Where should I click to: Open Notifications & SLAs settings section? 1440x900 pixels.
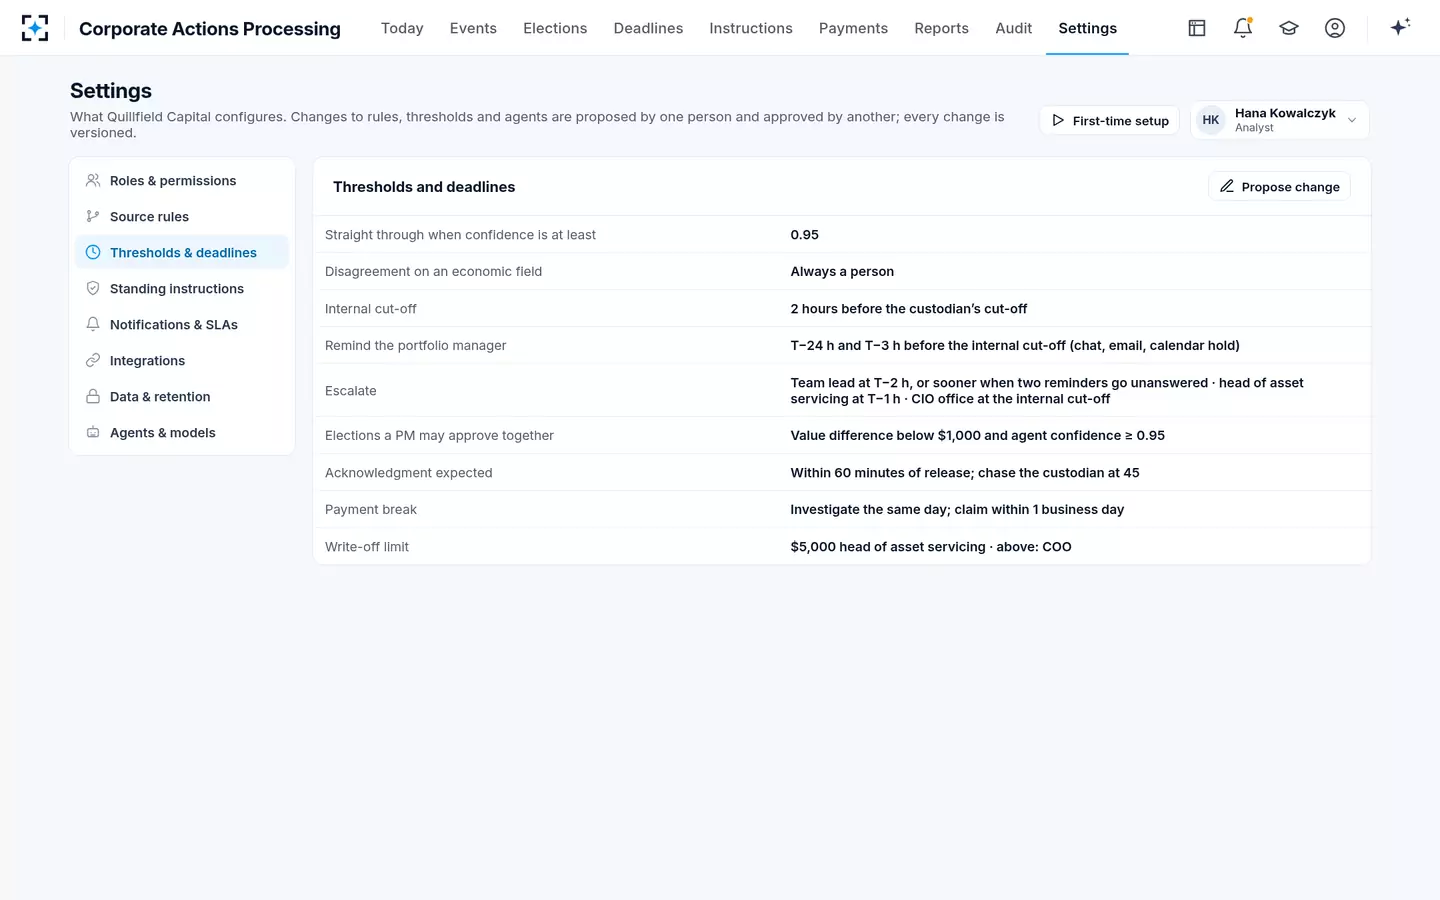pyautogui.click(x=182, y=325)
